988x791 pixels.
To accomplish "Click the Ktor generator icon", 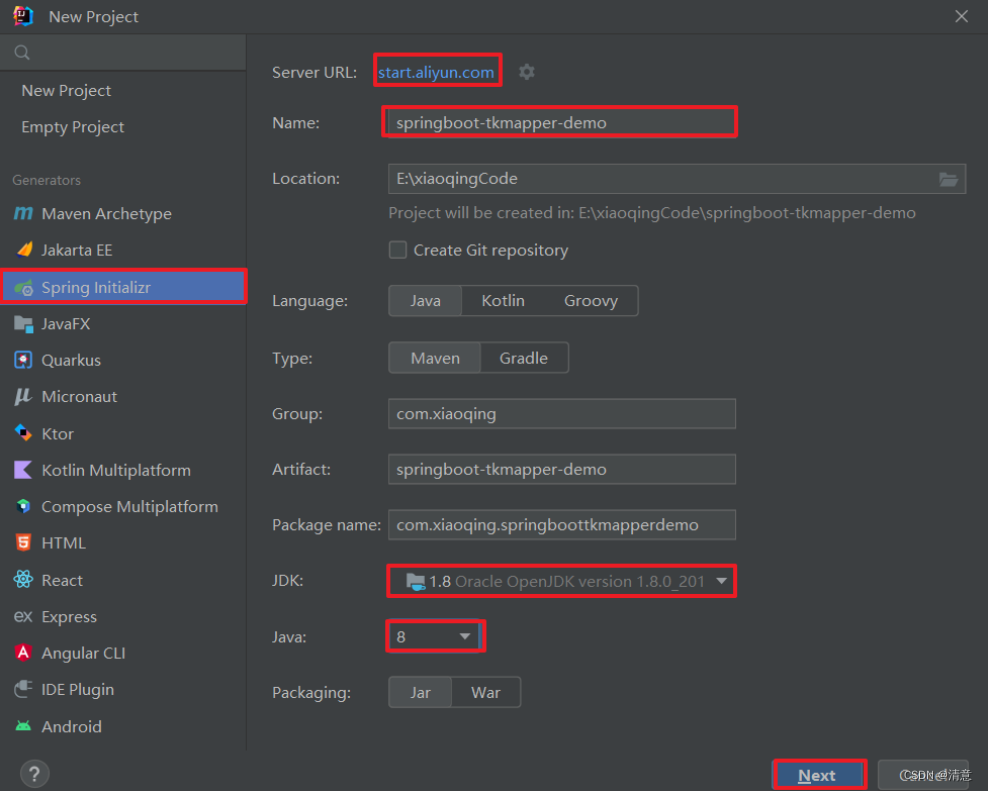I will click(x=23, y=433).
